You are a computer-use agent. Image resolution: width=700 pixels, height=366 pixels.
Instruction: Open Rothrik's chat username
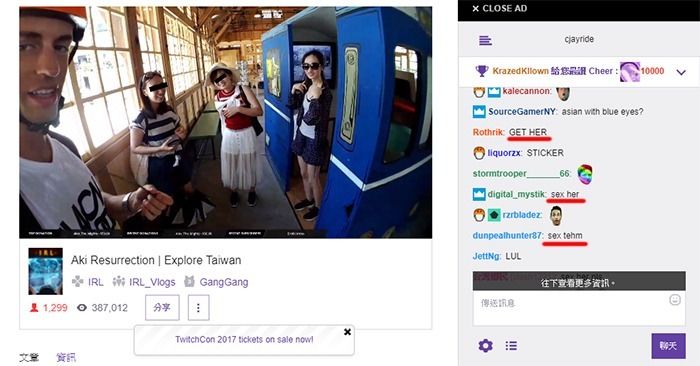488,132
